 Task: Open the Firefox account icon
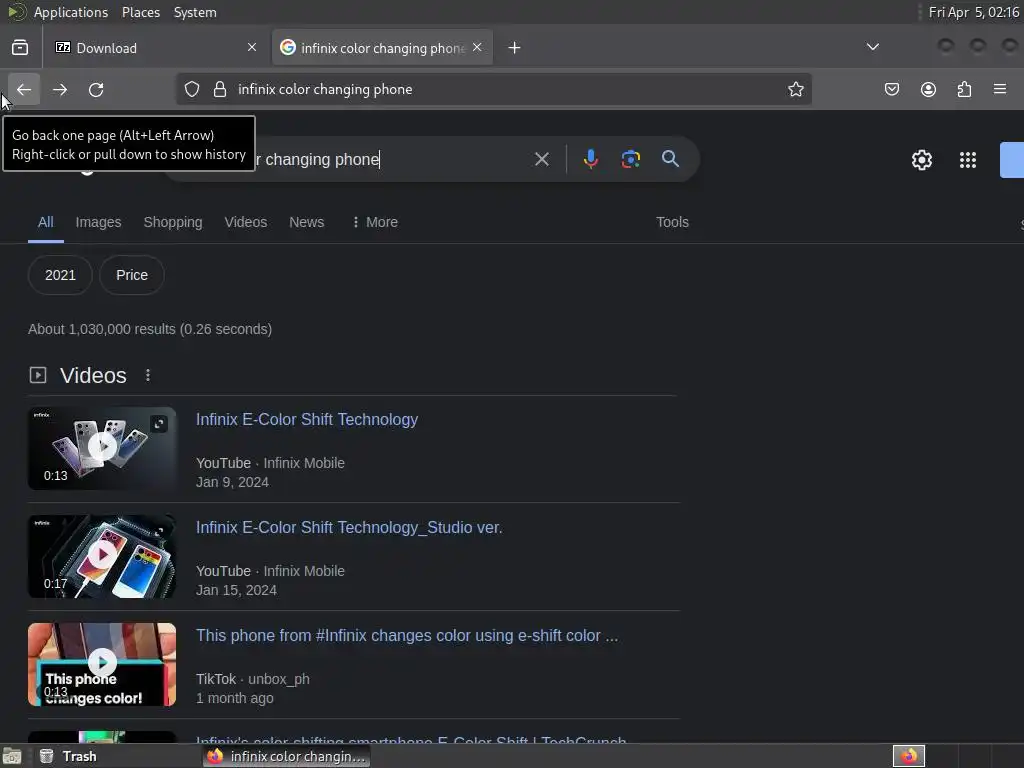pyautogui.click(x=928, y=89)
